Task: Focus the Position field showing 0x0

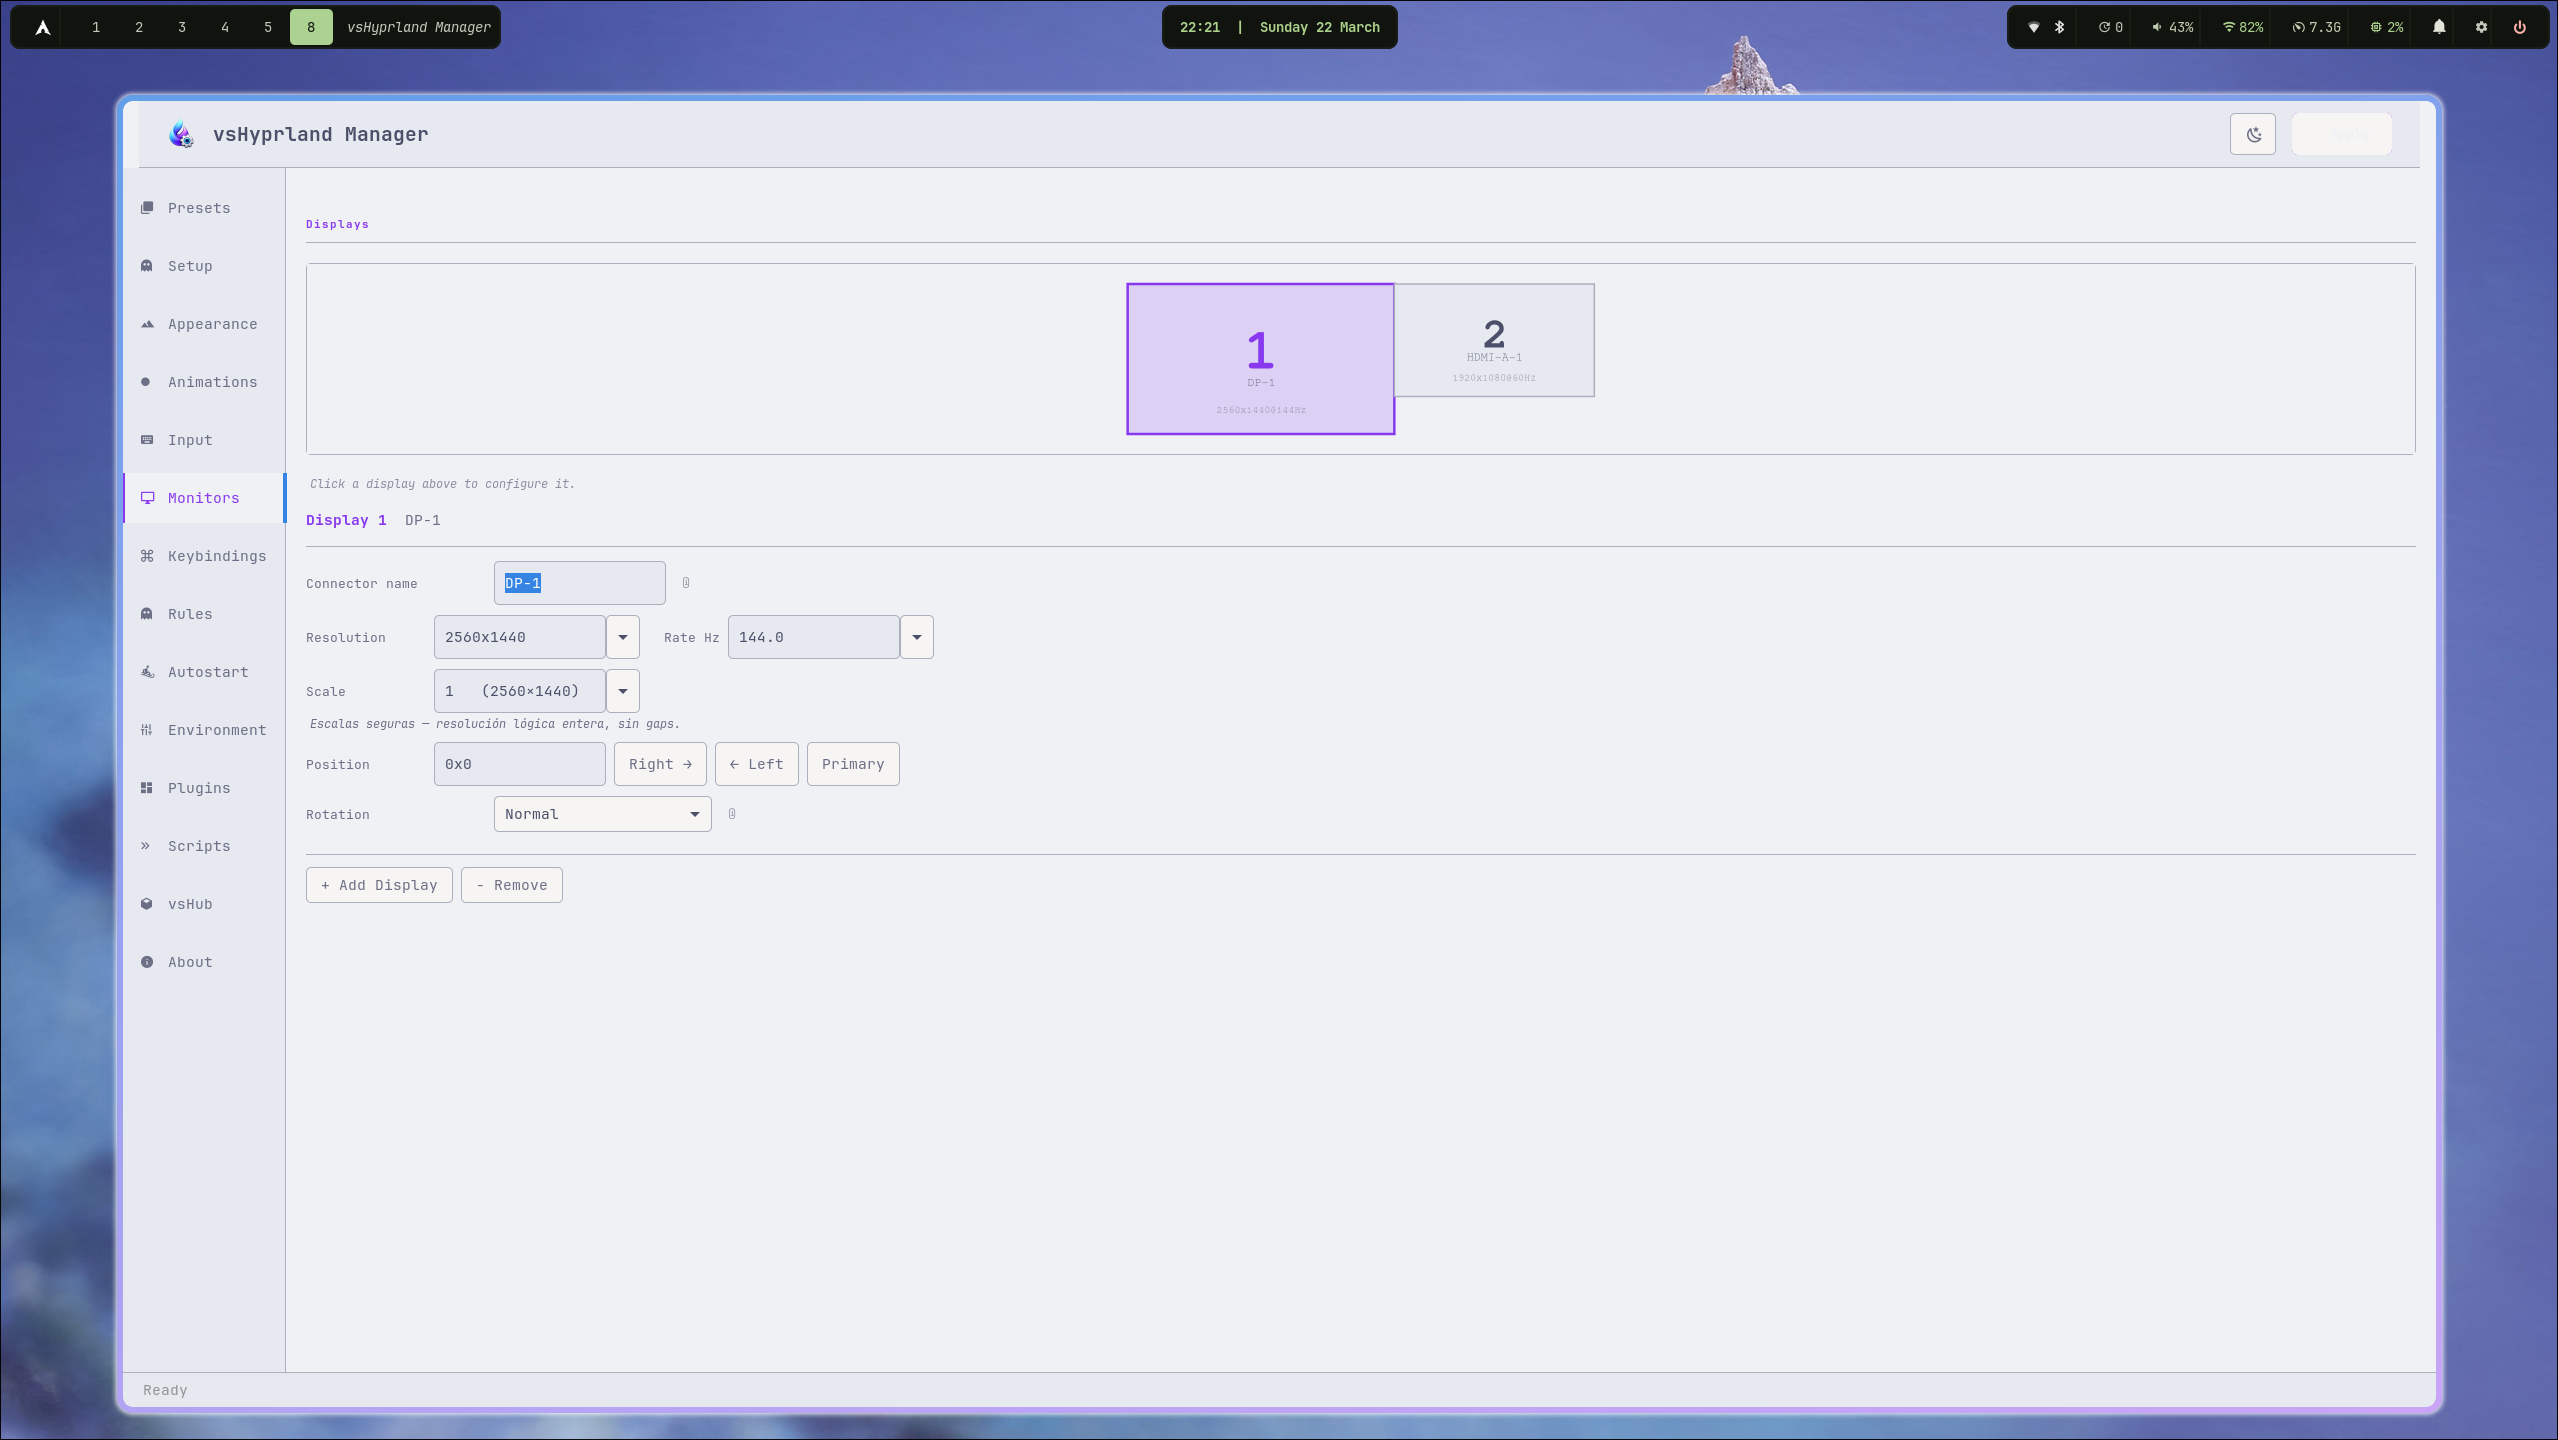Action: coord(520,764)
